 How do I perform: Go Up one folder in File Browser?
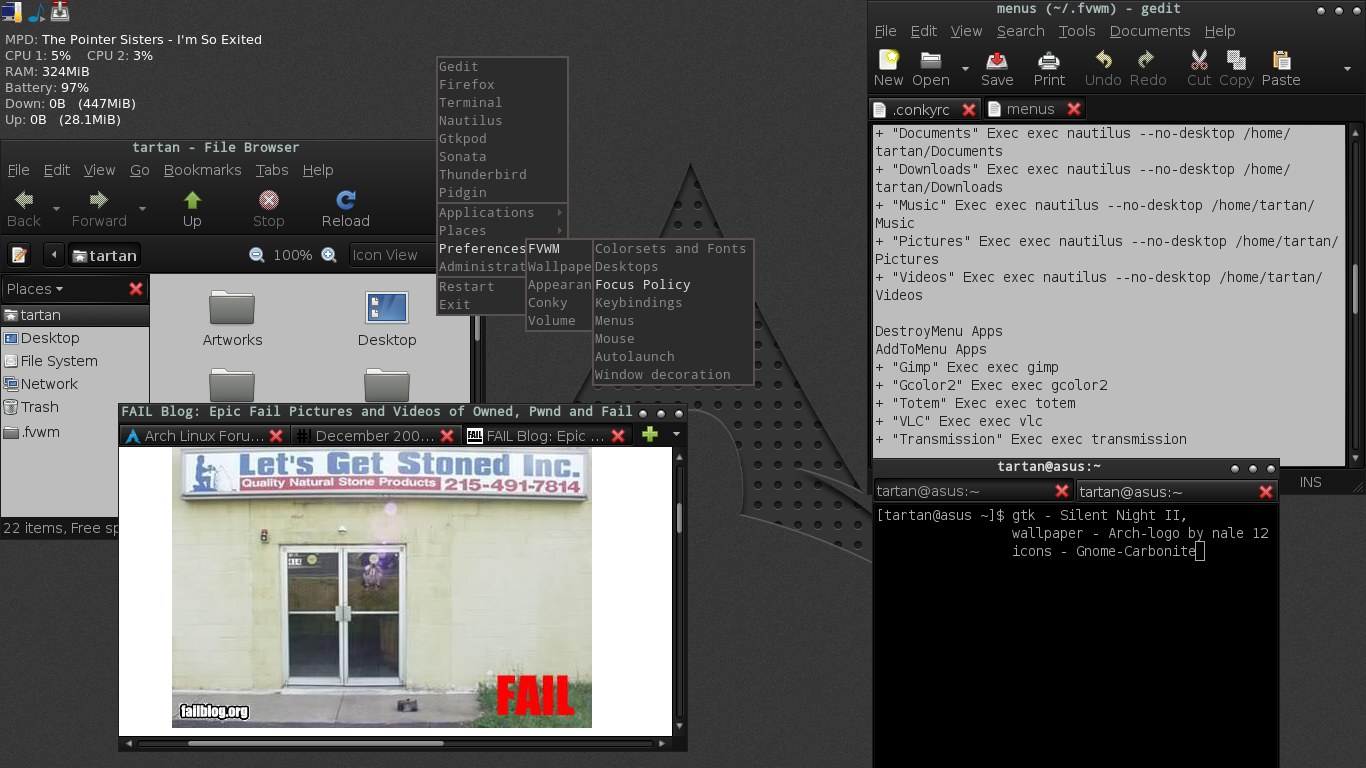(192, 209)
